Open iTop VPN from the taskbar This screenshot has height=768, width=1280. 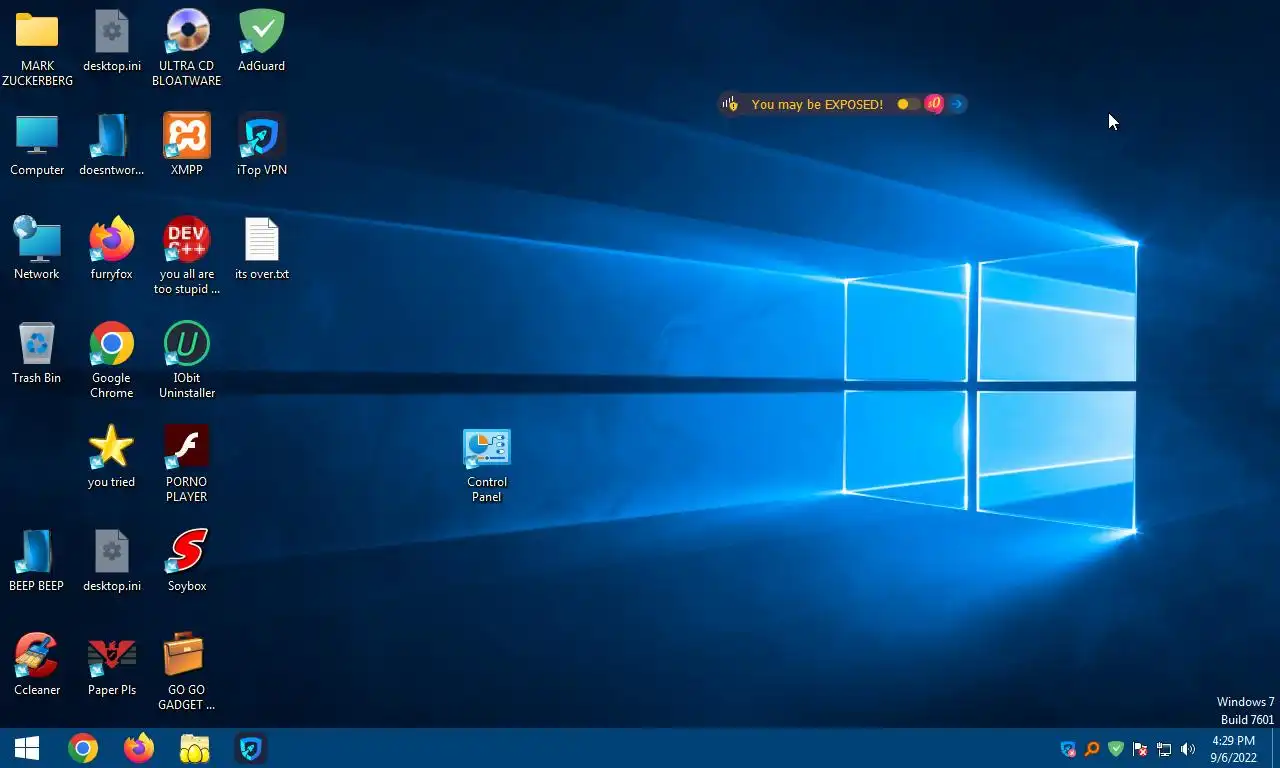251,748
